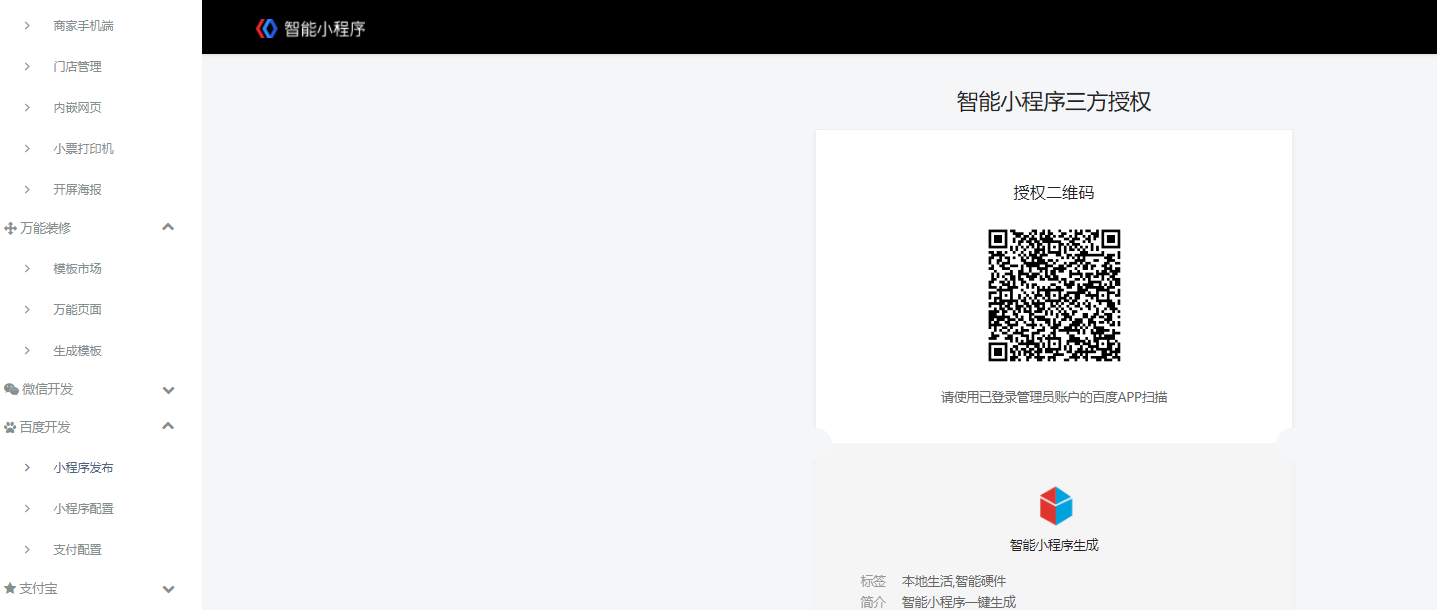Collapse the 百度开发 section arrow
The width and height of the screenshot is (1437, 610).
tap(168, 426)
